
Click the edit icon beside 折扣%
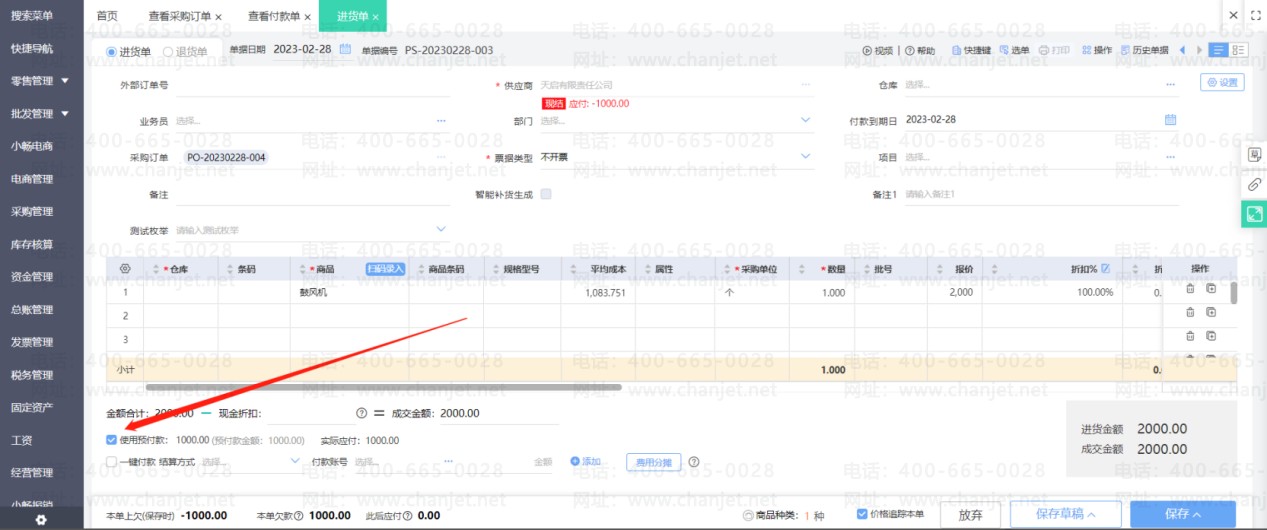click(x=1105, y=268)
